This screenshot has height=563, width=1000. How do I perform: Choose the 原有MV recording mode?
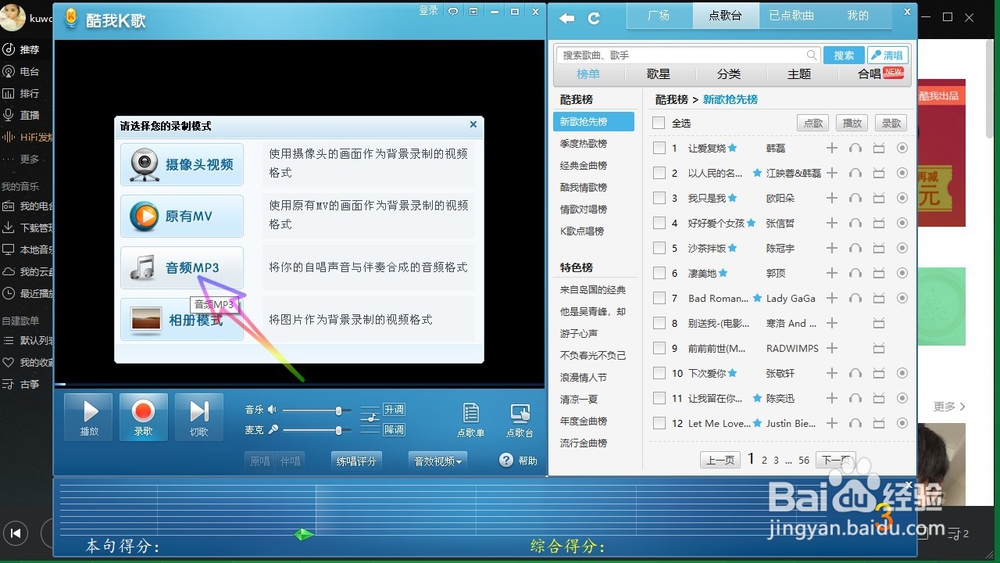click(x=182, y=216)
